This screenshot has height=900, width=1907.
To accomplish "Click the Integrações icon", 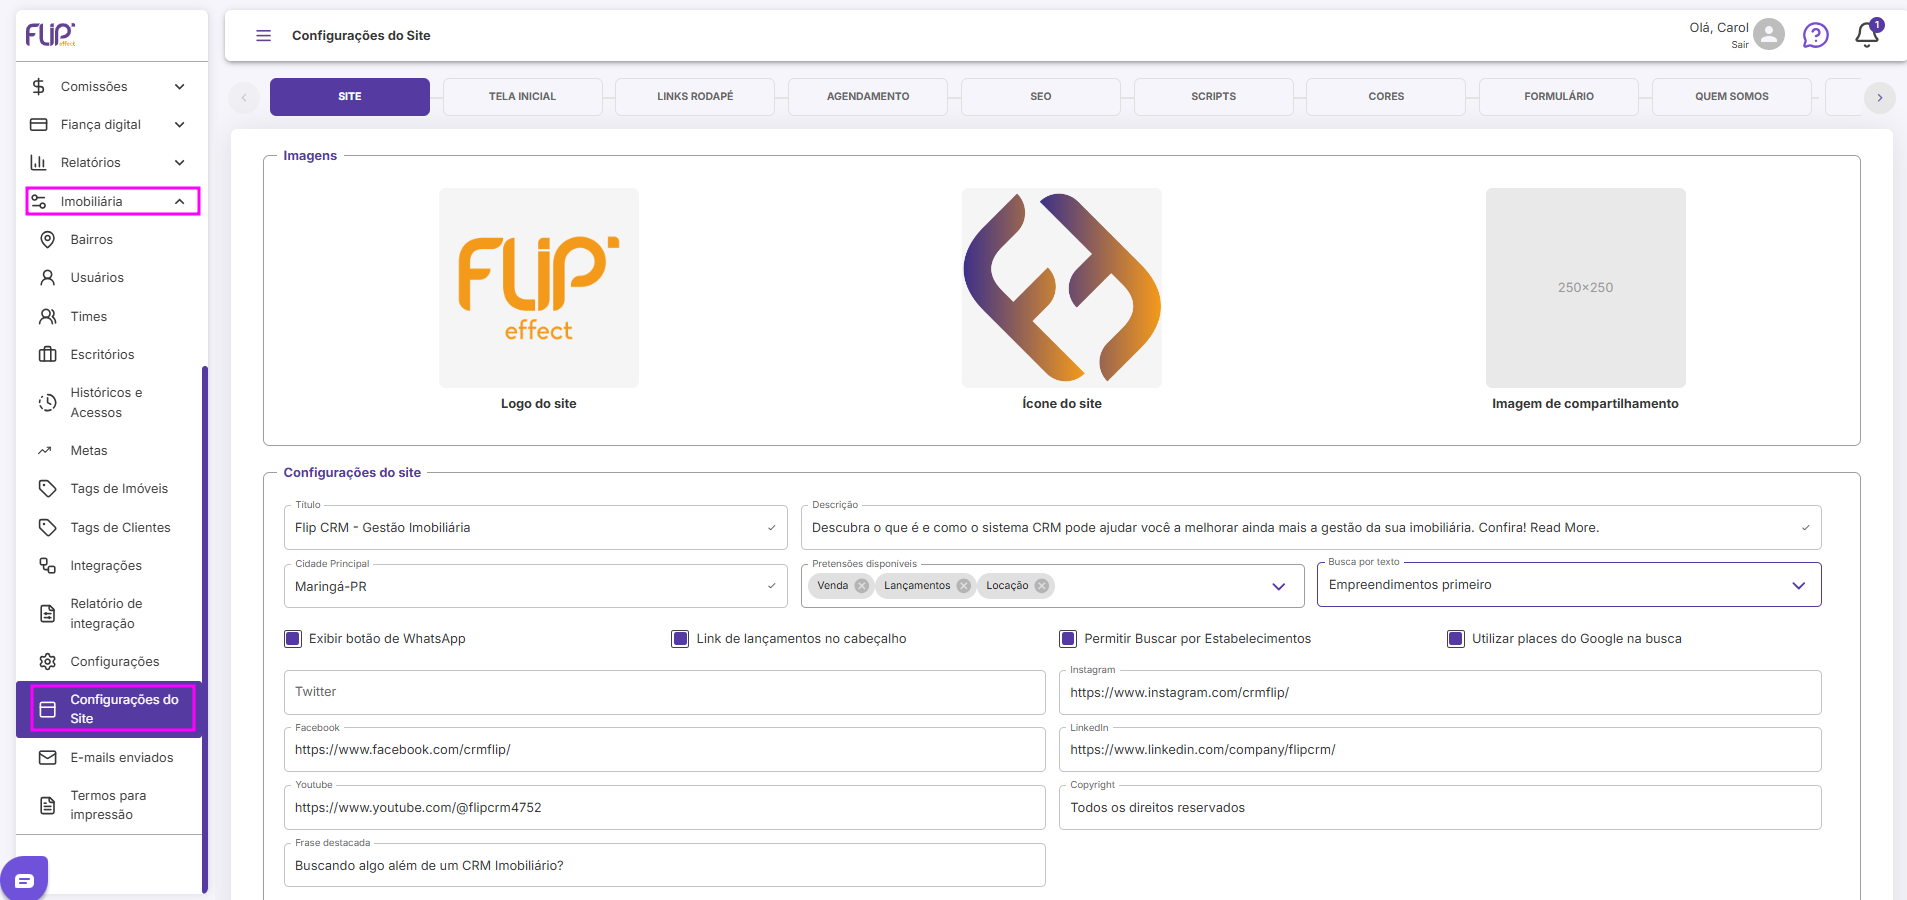I will (x=47, y=566).
